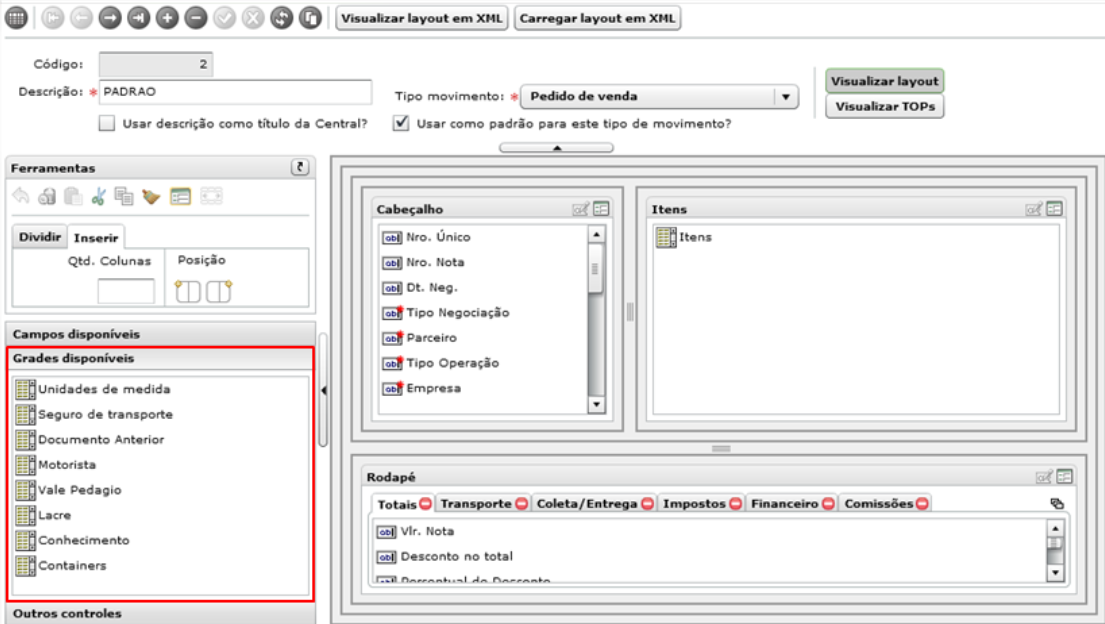
Task: Collapse the left side panel arrow
Action: tap(323, 390)
